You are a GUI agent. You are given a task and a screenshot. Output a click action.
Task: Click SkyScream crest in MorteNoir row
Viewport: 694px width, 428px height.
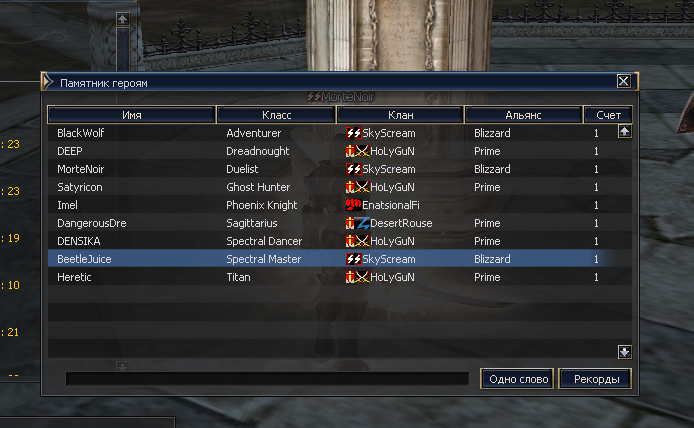pos(354,169)
